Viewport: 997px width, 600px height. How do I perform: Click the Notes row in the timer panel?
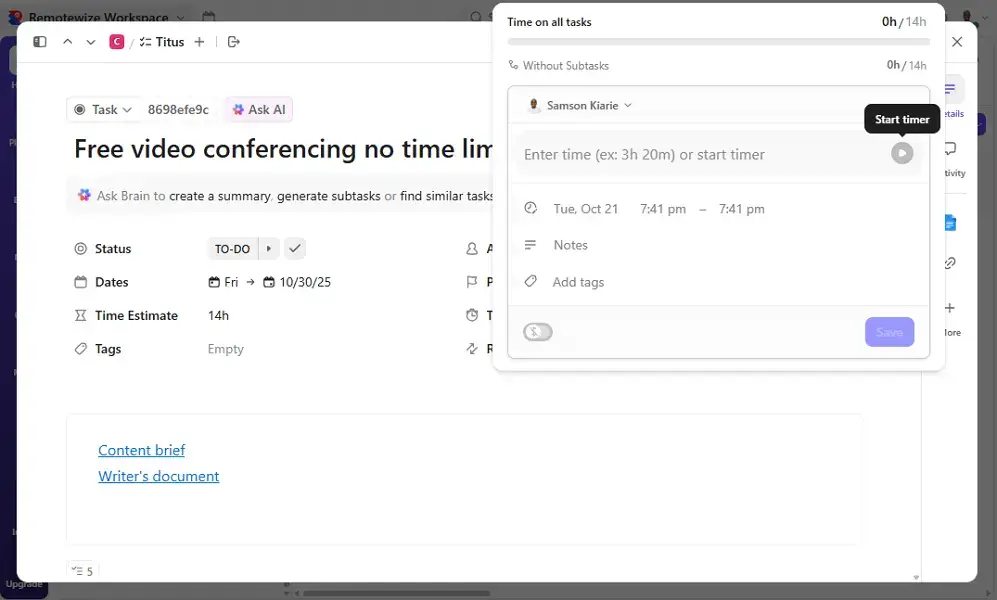coord(571,245)
